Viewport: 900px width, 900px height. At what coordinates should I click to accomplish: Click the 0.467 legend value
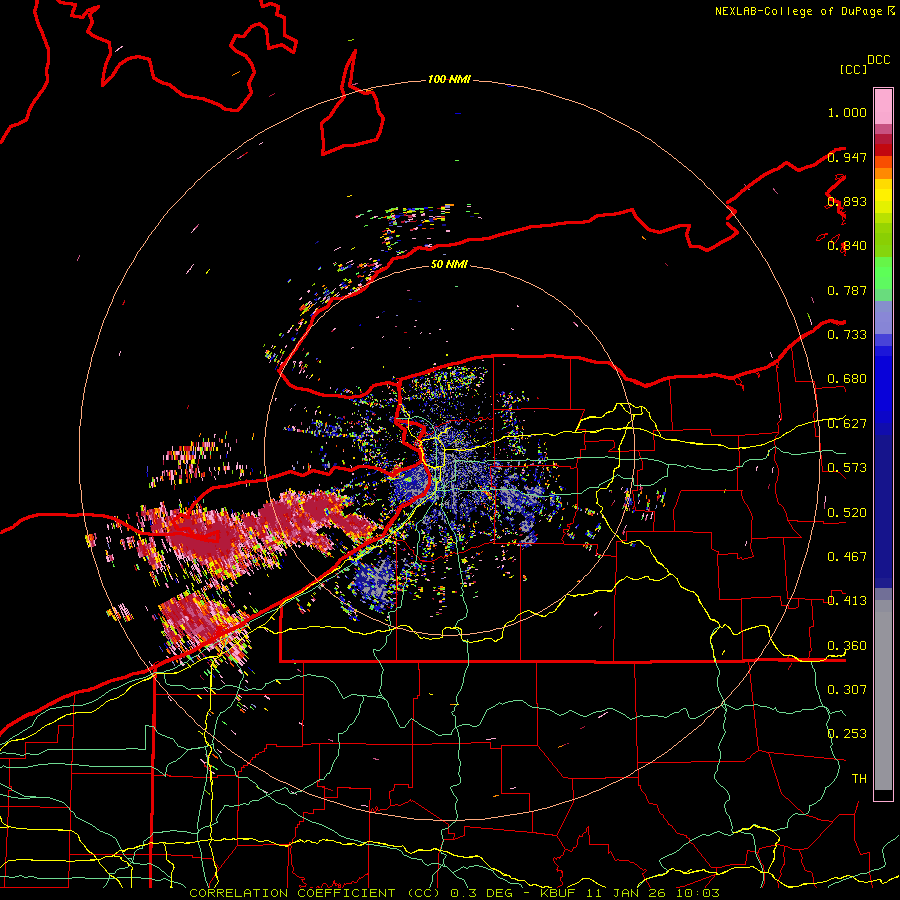coord(847,556)
